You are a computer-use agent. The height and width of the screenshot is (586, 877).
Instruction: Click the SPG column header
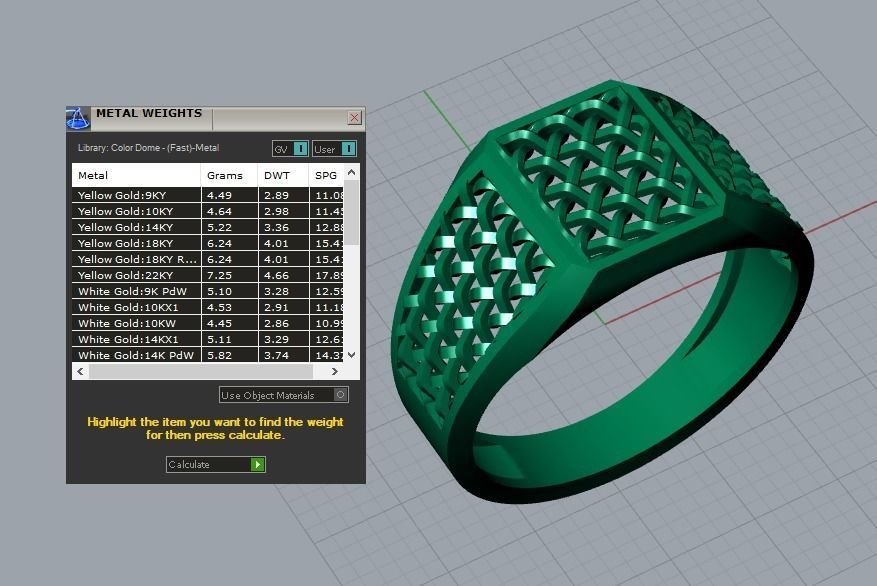(x=326, y=176)
